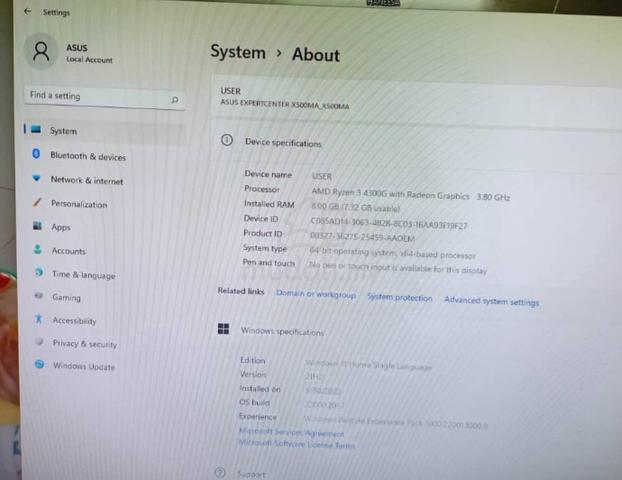
Task: Click the Apps icon in sidebar
Action: (37, 226)
